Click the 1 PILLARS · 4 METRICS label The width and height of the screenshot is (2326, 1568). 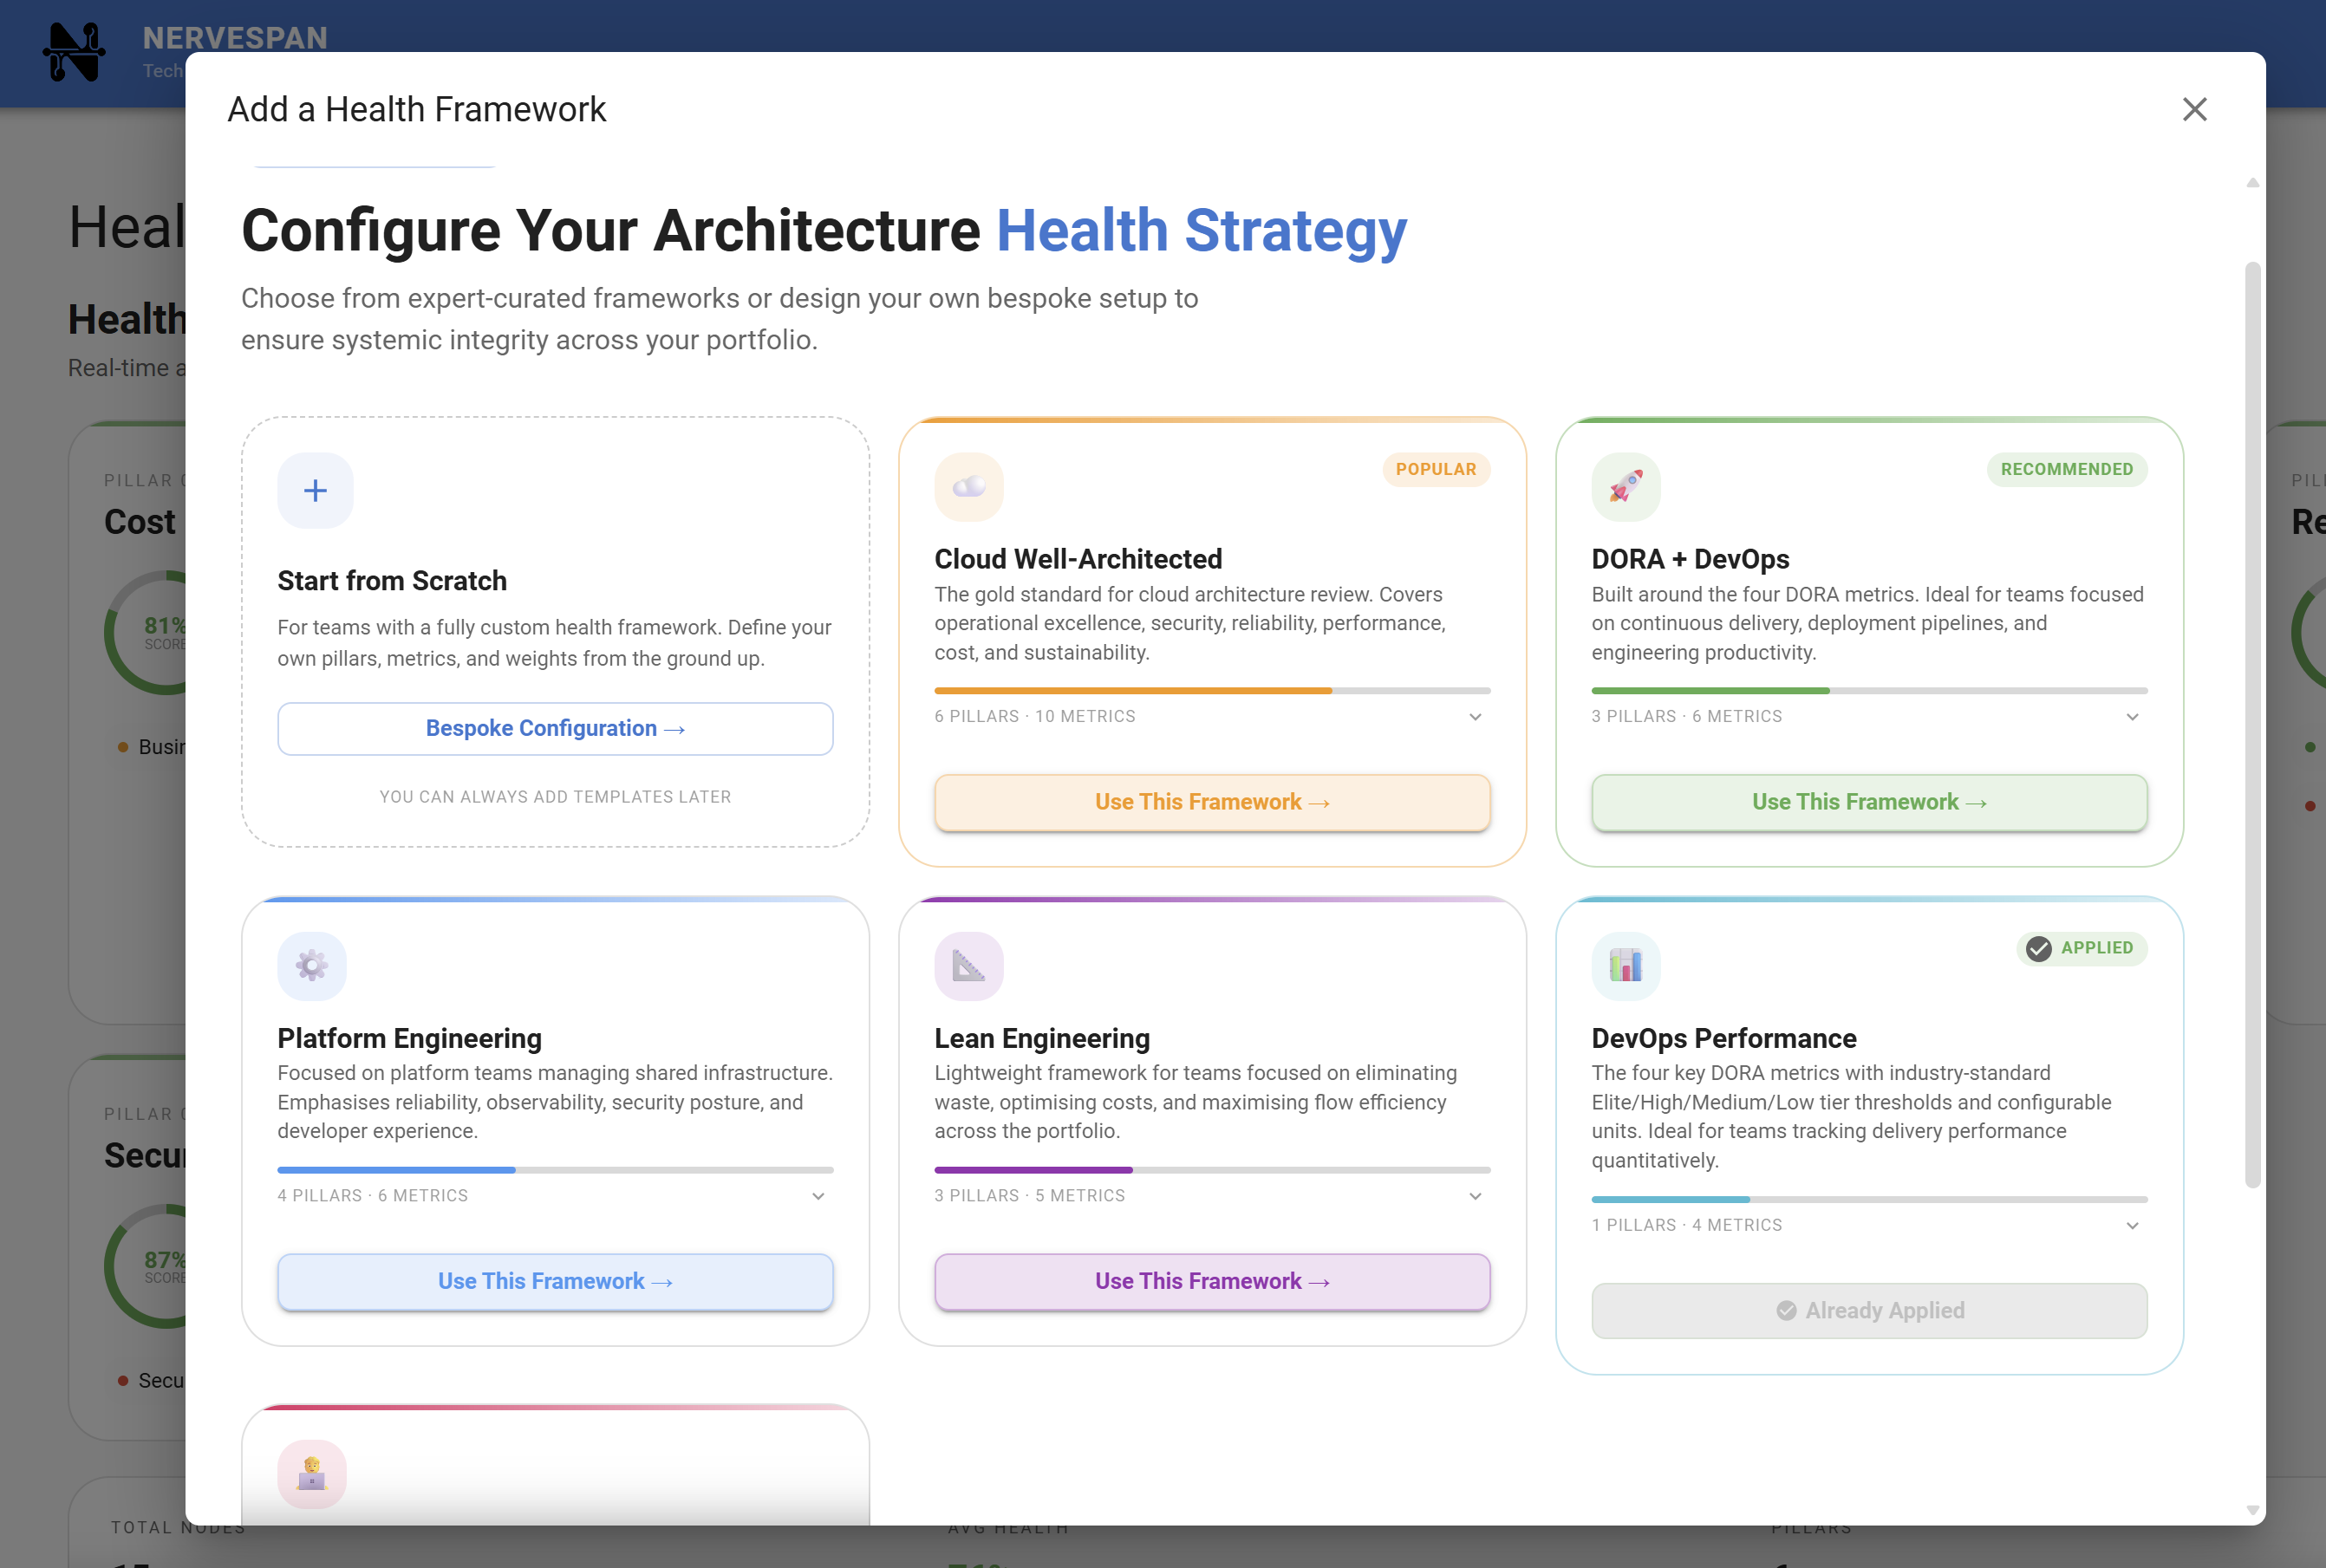click(x=1687, y=1225)
